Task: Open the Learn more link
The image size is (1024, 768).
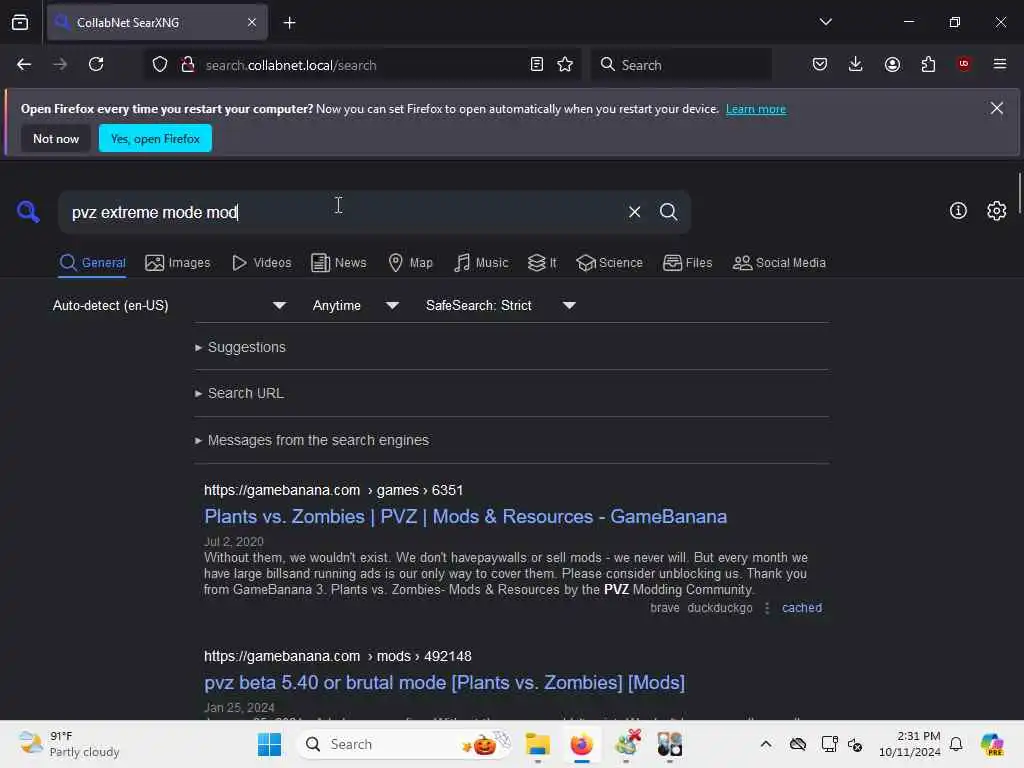Action: tap(756, 109)
